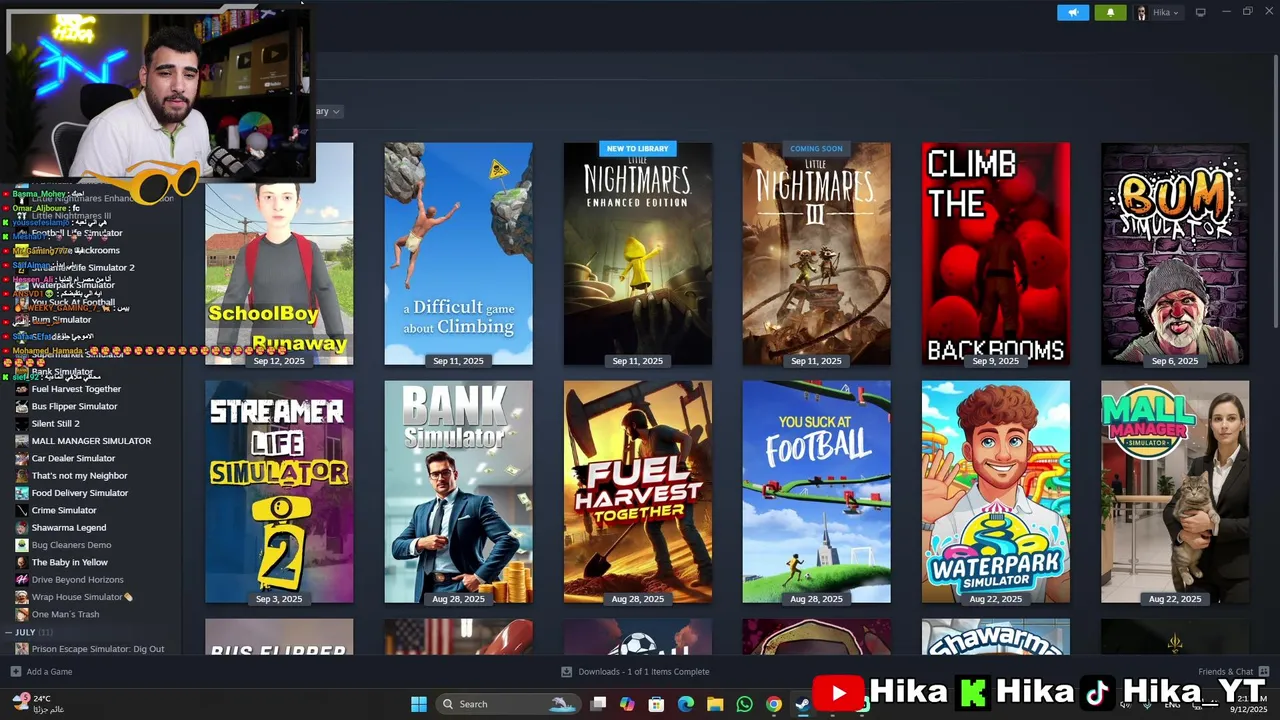Open the weather widget showing 24°C

[x=38, y=704]
